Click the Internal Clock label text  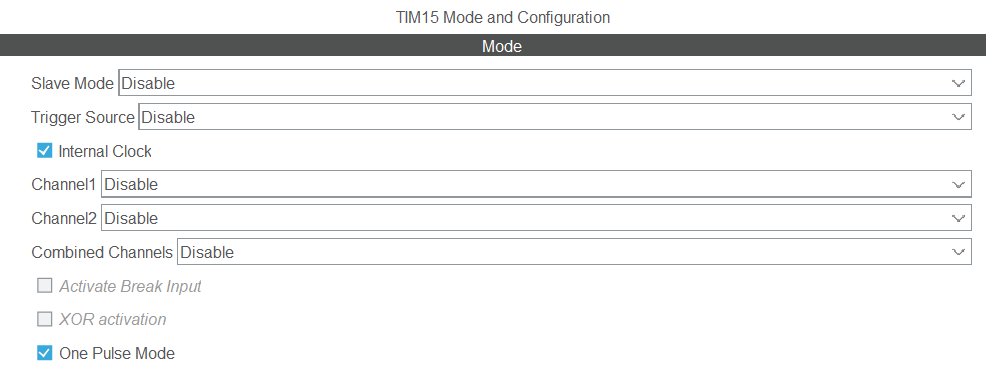[105, 152]
